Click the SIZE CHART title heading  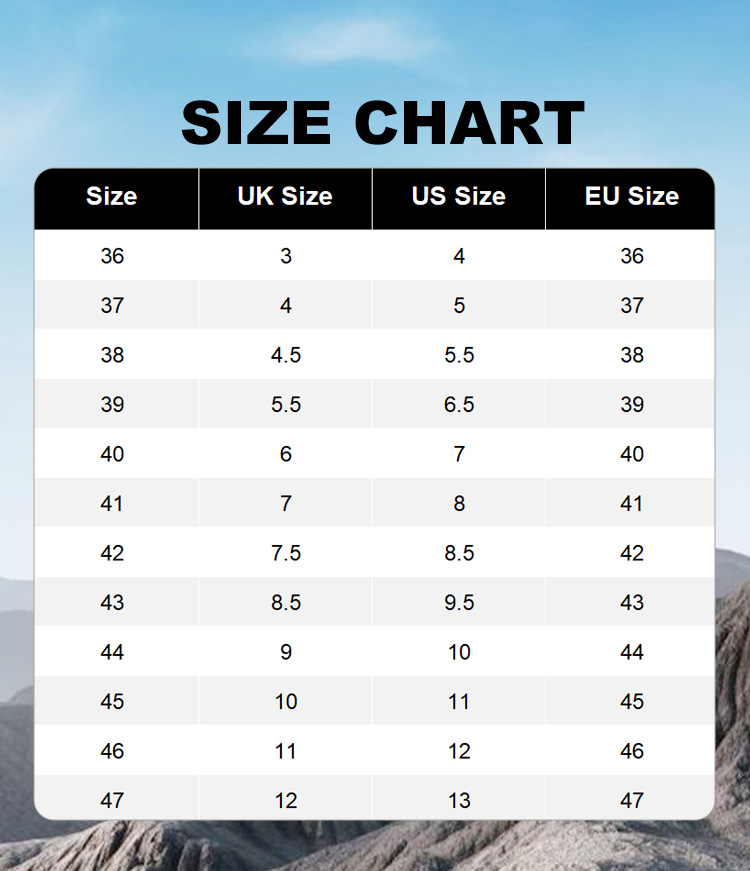pos(382,124)
